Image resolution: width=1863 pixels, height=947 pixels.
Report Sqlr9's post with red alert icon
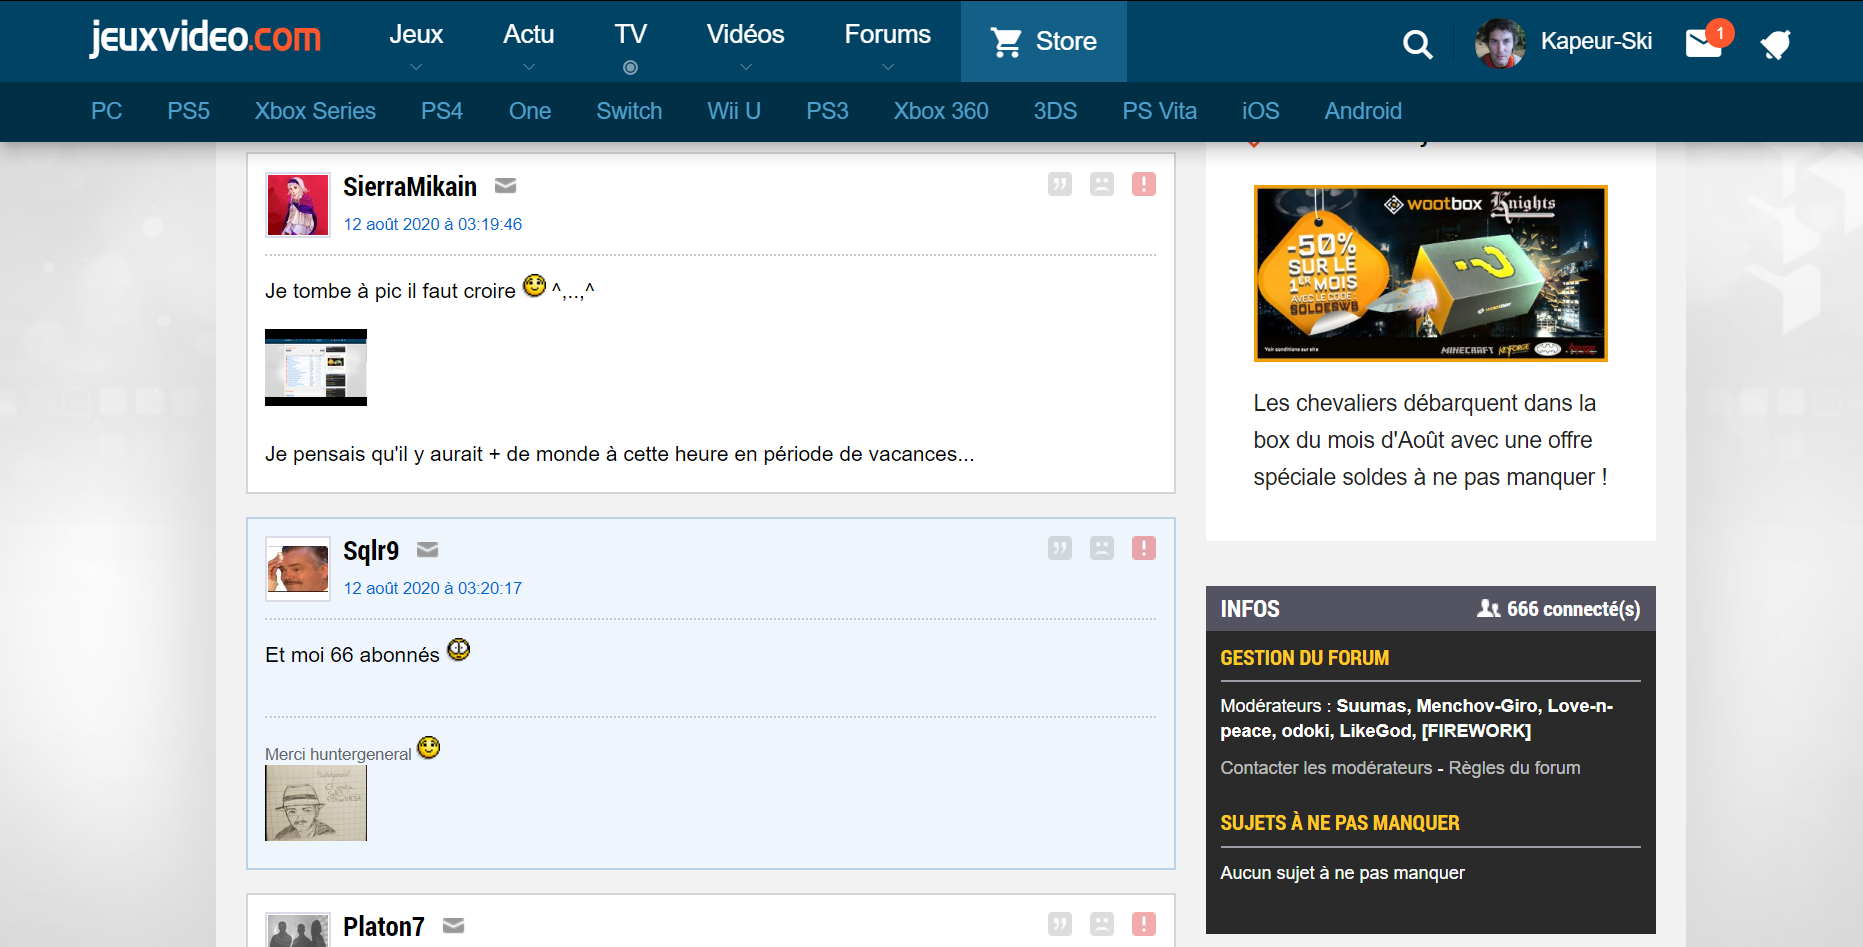pyautogui.click(x=1143, y=548)
